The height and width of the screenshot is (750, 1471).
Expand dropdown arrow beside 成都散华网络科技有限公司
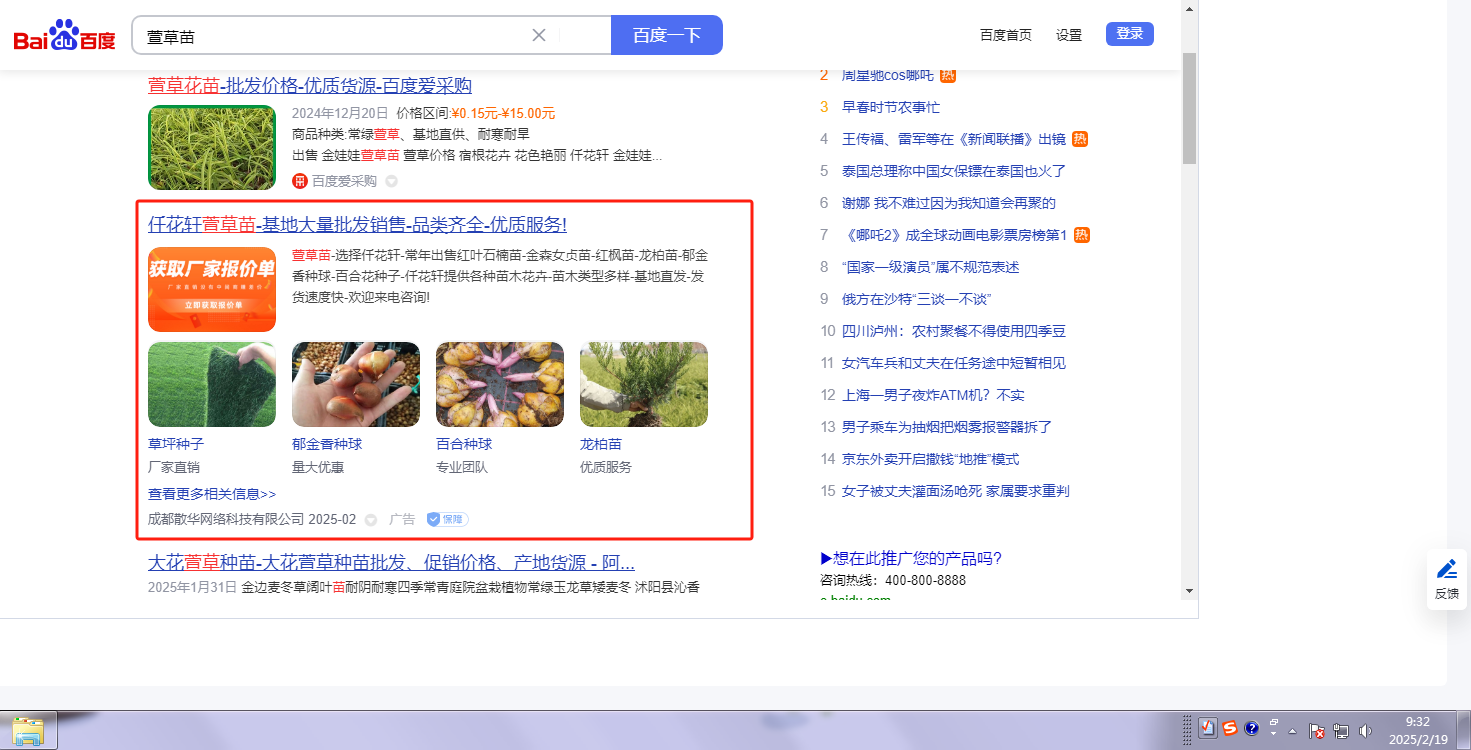[x=371, y=520]
